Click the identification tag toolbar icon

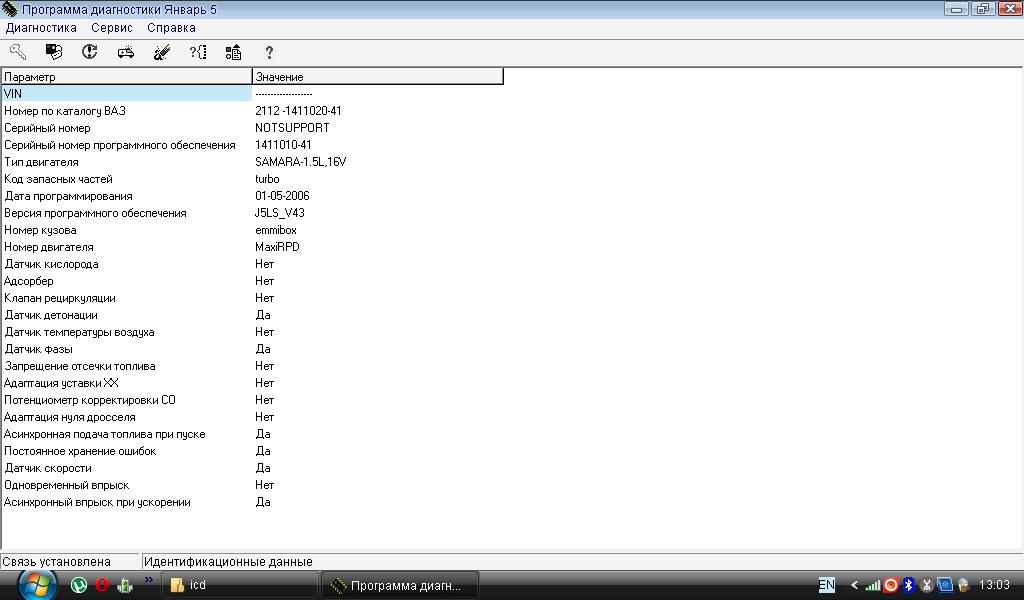tap(54, 52)
